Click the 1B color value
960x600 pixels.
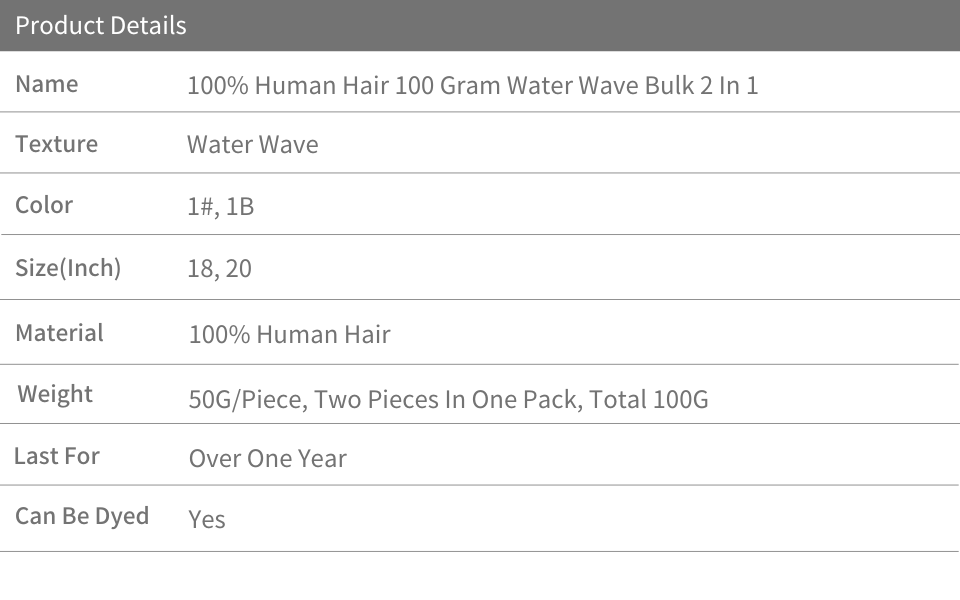pos(240,207)
